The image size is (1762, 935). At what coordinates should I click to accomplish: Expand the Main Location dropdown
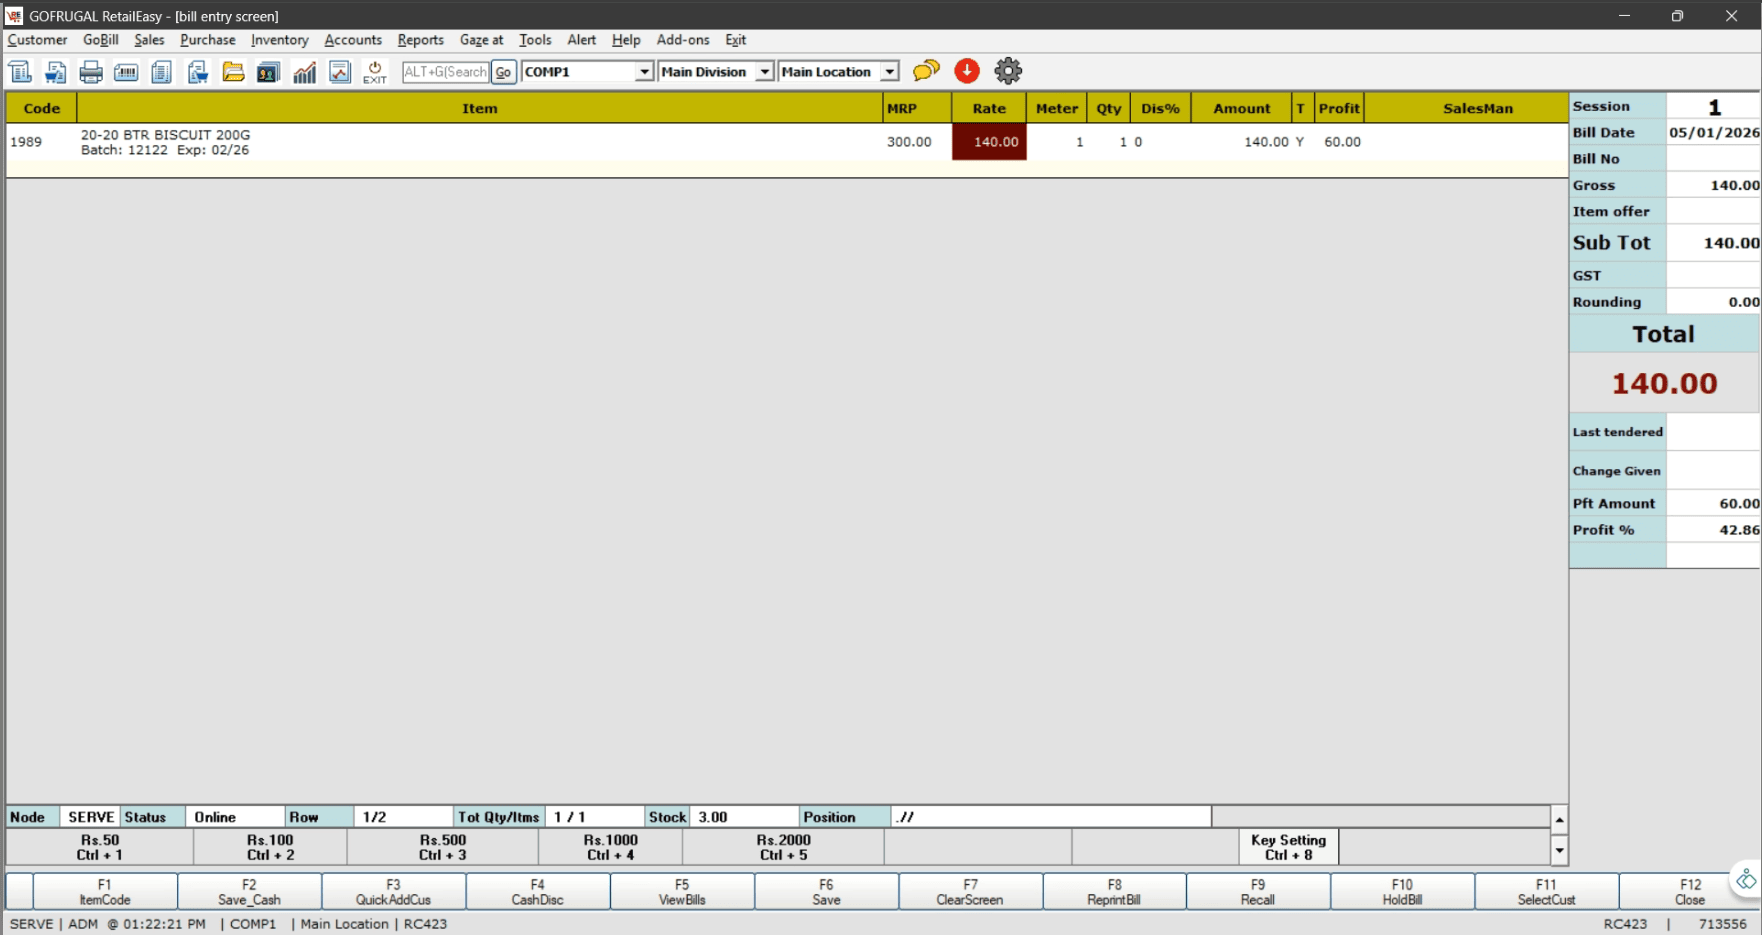pos(889,72)
